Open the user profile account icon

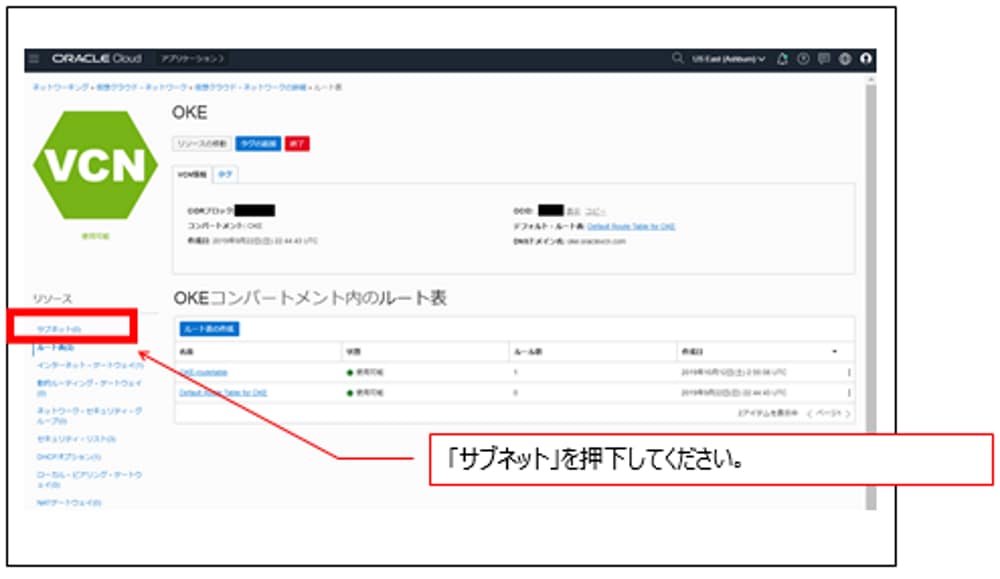pyautogui.click(x=865, y=60)
